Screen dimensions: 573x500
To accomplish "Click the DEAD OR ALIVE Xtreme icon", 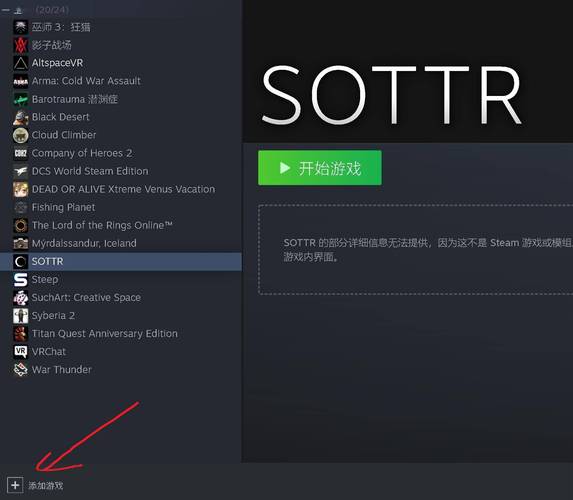I will pos(20,189).
